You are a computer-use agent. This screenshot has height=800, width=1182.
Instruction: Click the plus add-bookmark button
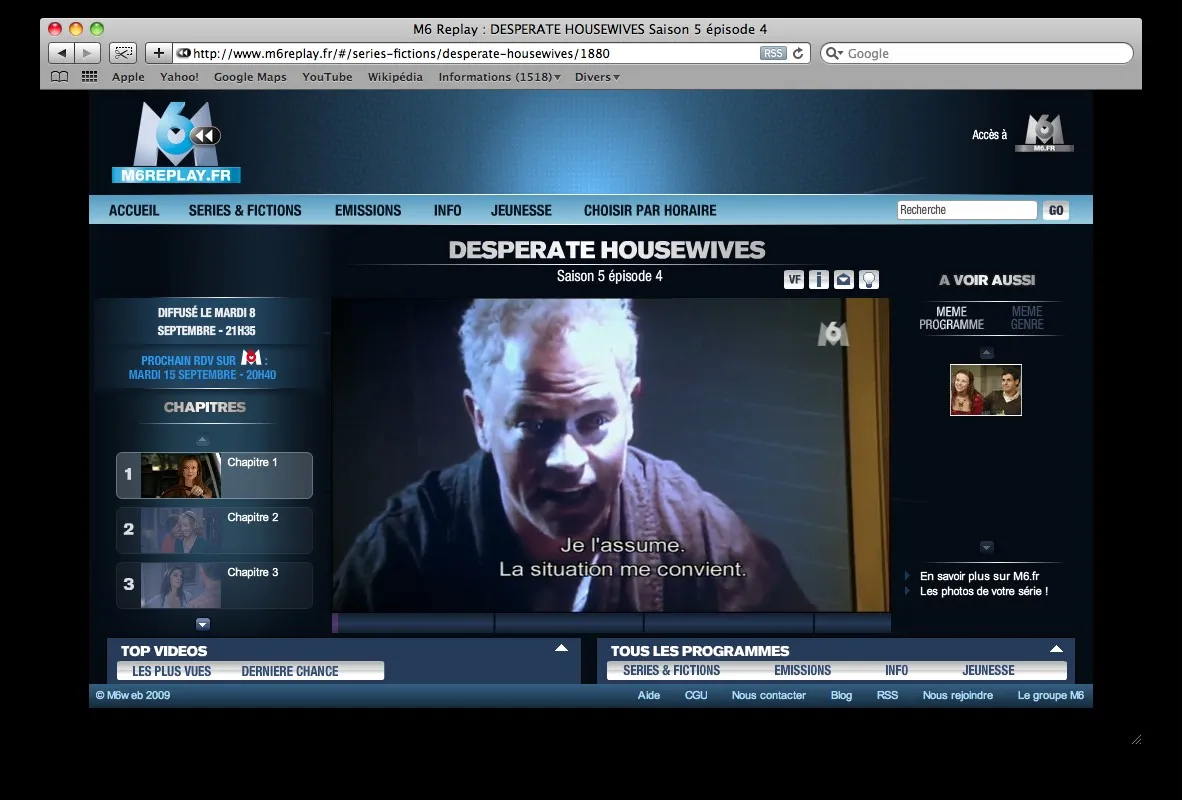(x=158, y=53)
